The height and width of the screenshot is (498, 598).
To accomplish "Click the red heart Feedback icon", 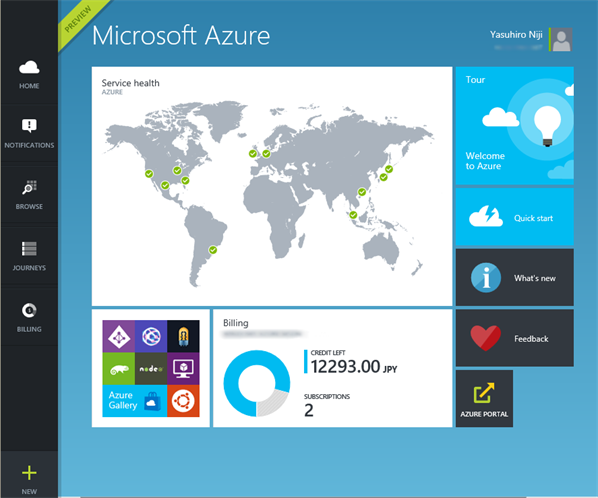I will [485, 338].
